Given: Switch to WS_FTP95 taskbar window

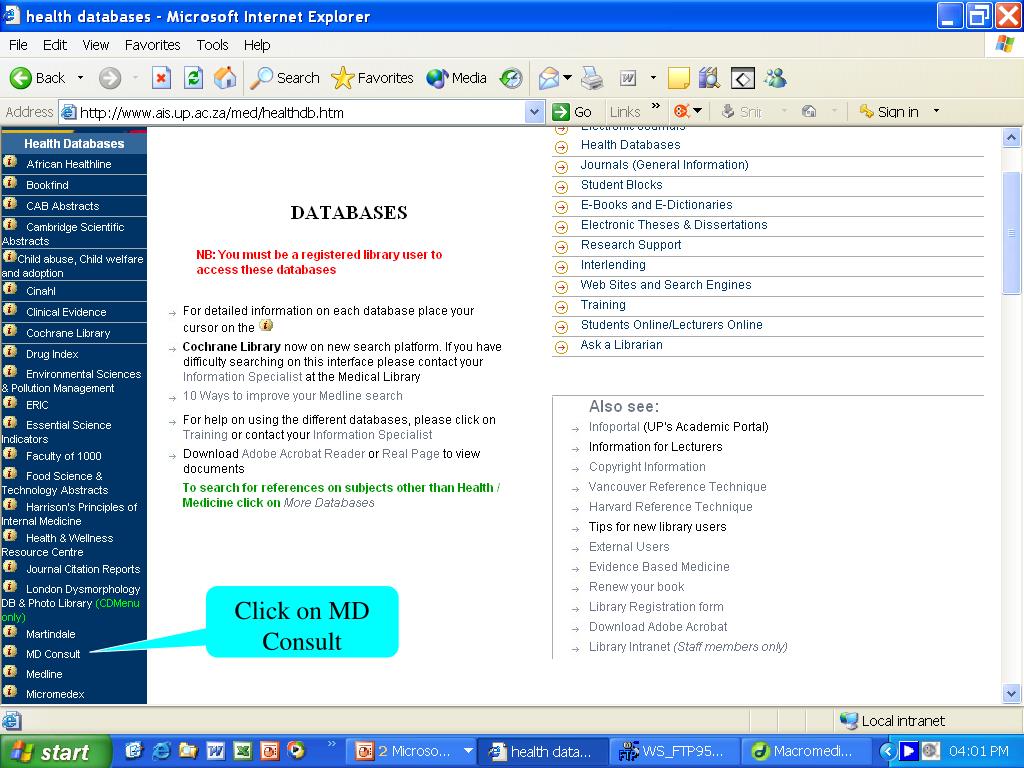Looking at the screenshot, I should [675, 751].
